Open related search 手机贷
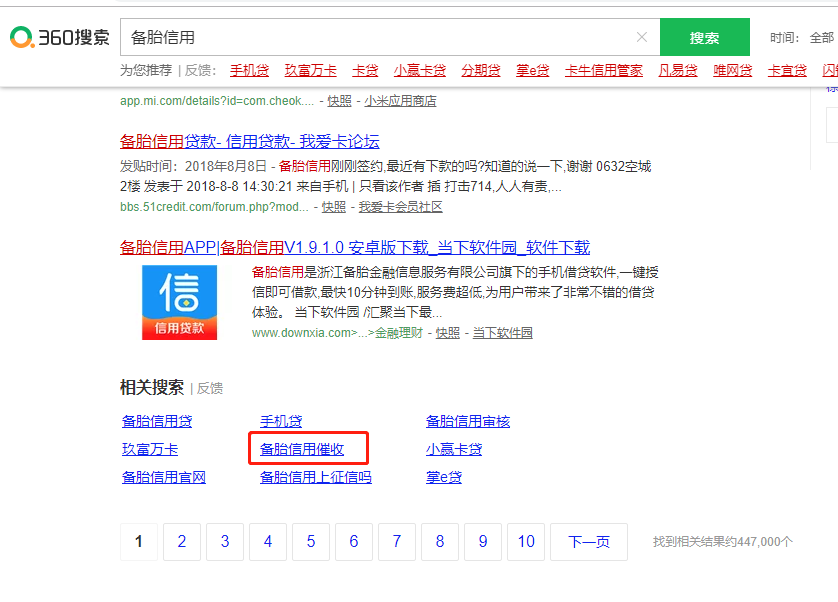This screenshot has height=602, width=838. point(281,421)
